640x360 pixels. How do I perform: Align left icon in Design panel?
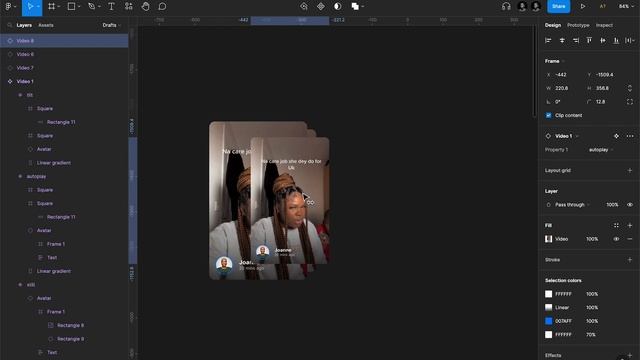tap(548, 40)
